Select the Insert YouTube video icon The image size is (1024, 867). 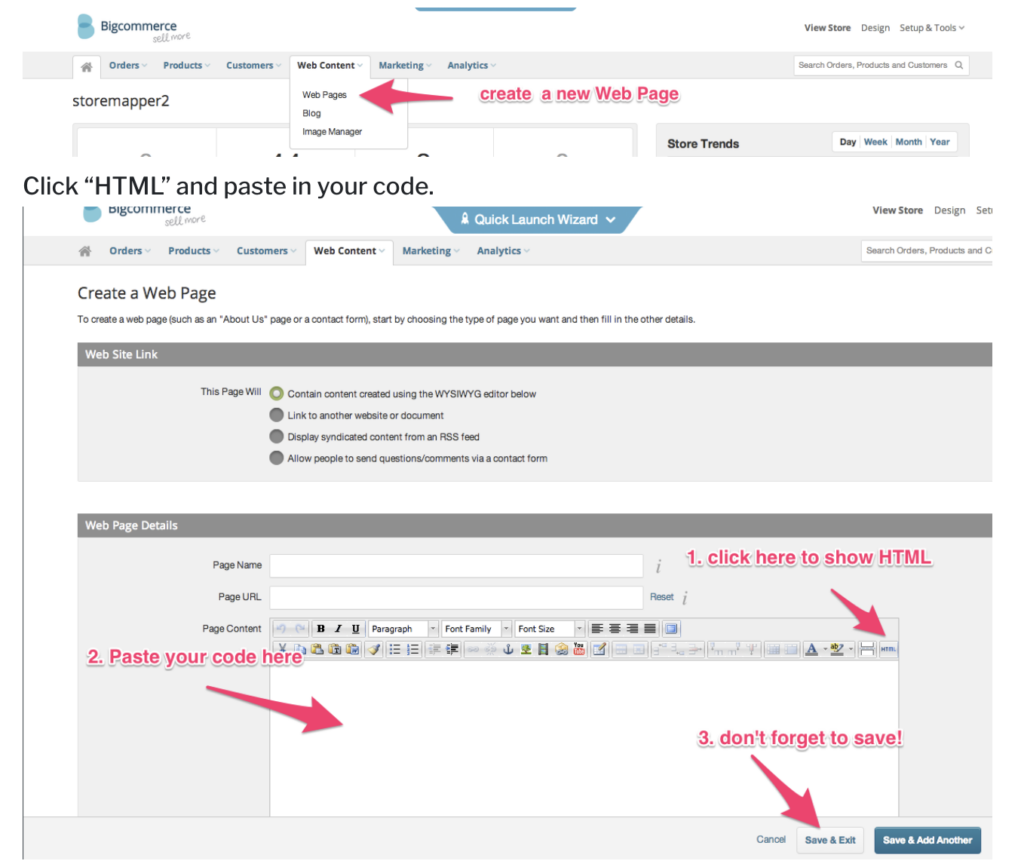point(578,648)
